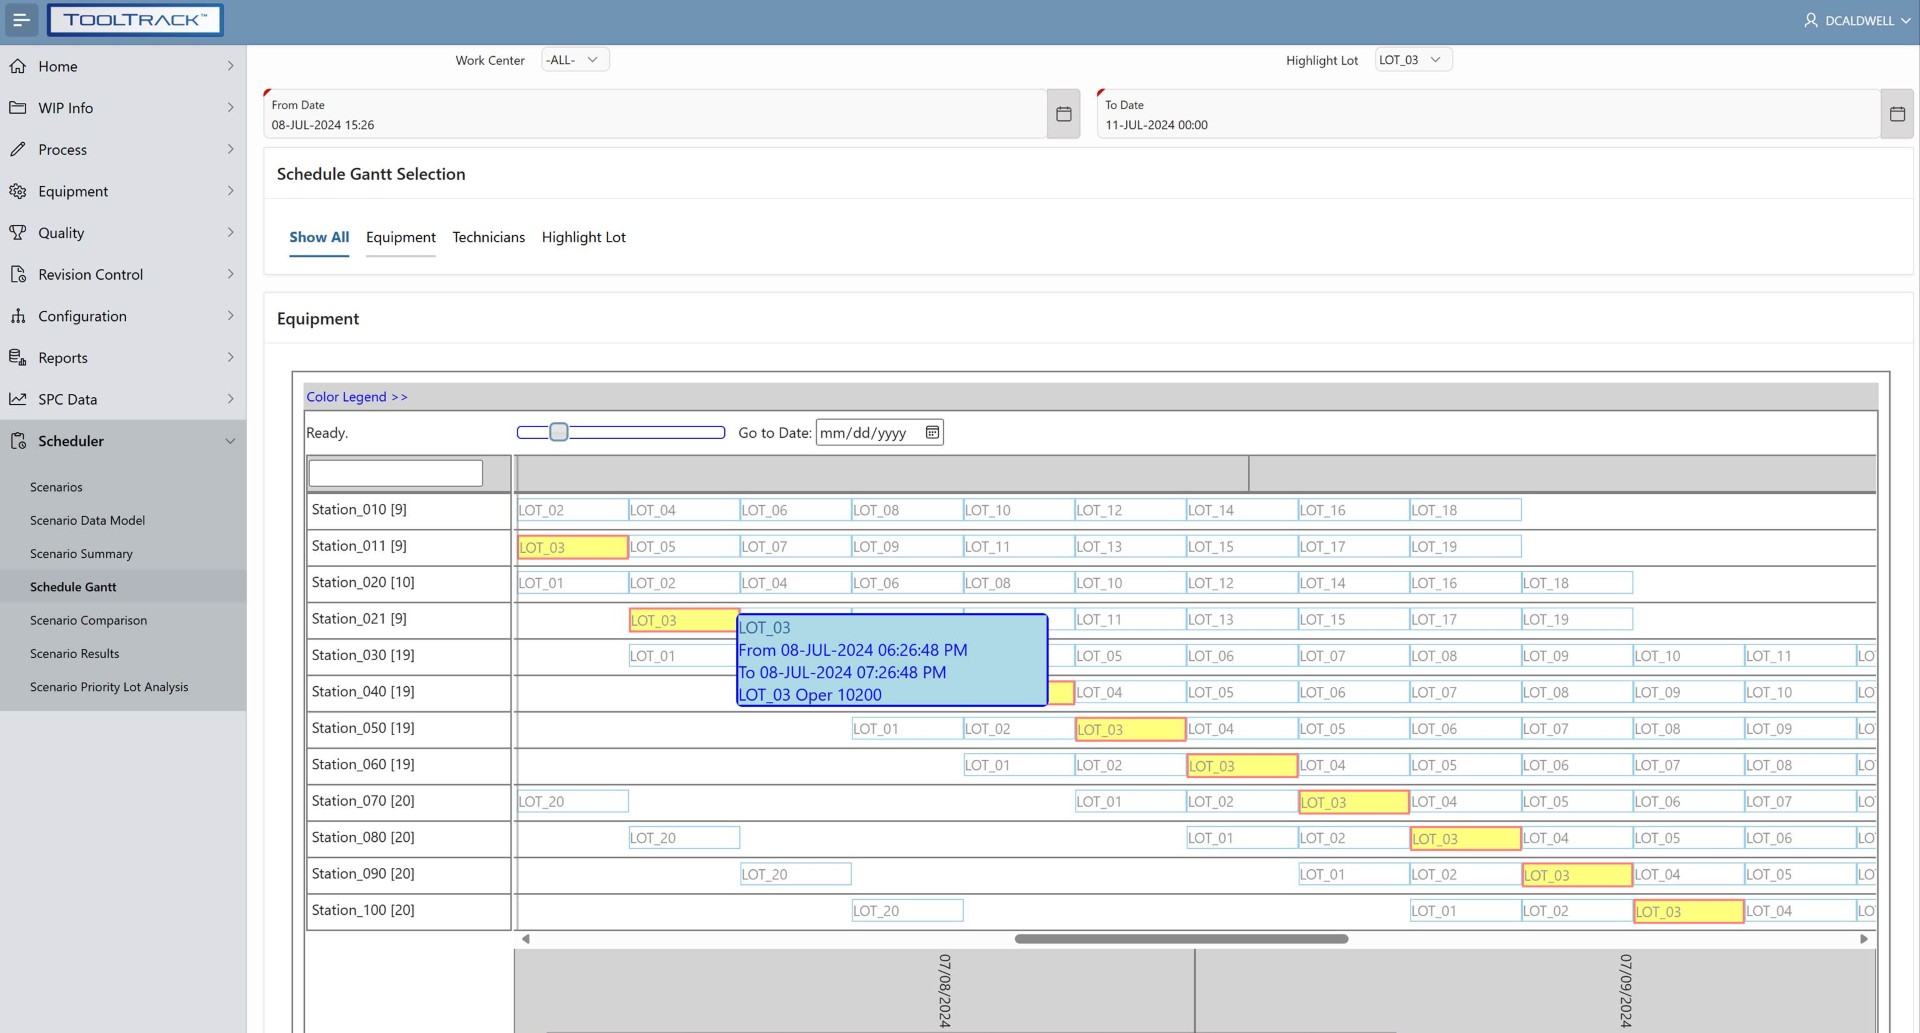This screenshot has width=1920, height=1033.
Task: Click the Gantt zoom slider handle
Action: pos(559,432)
